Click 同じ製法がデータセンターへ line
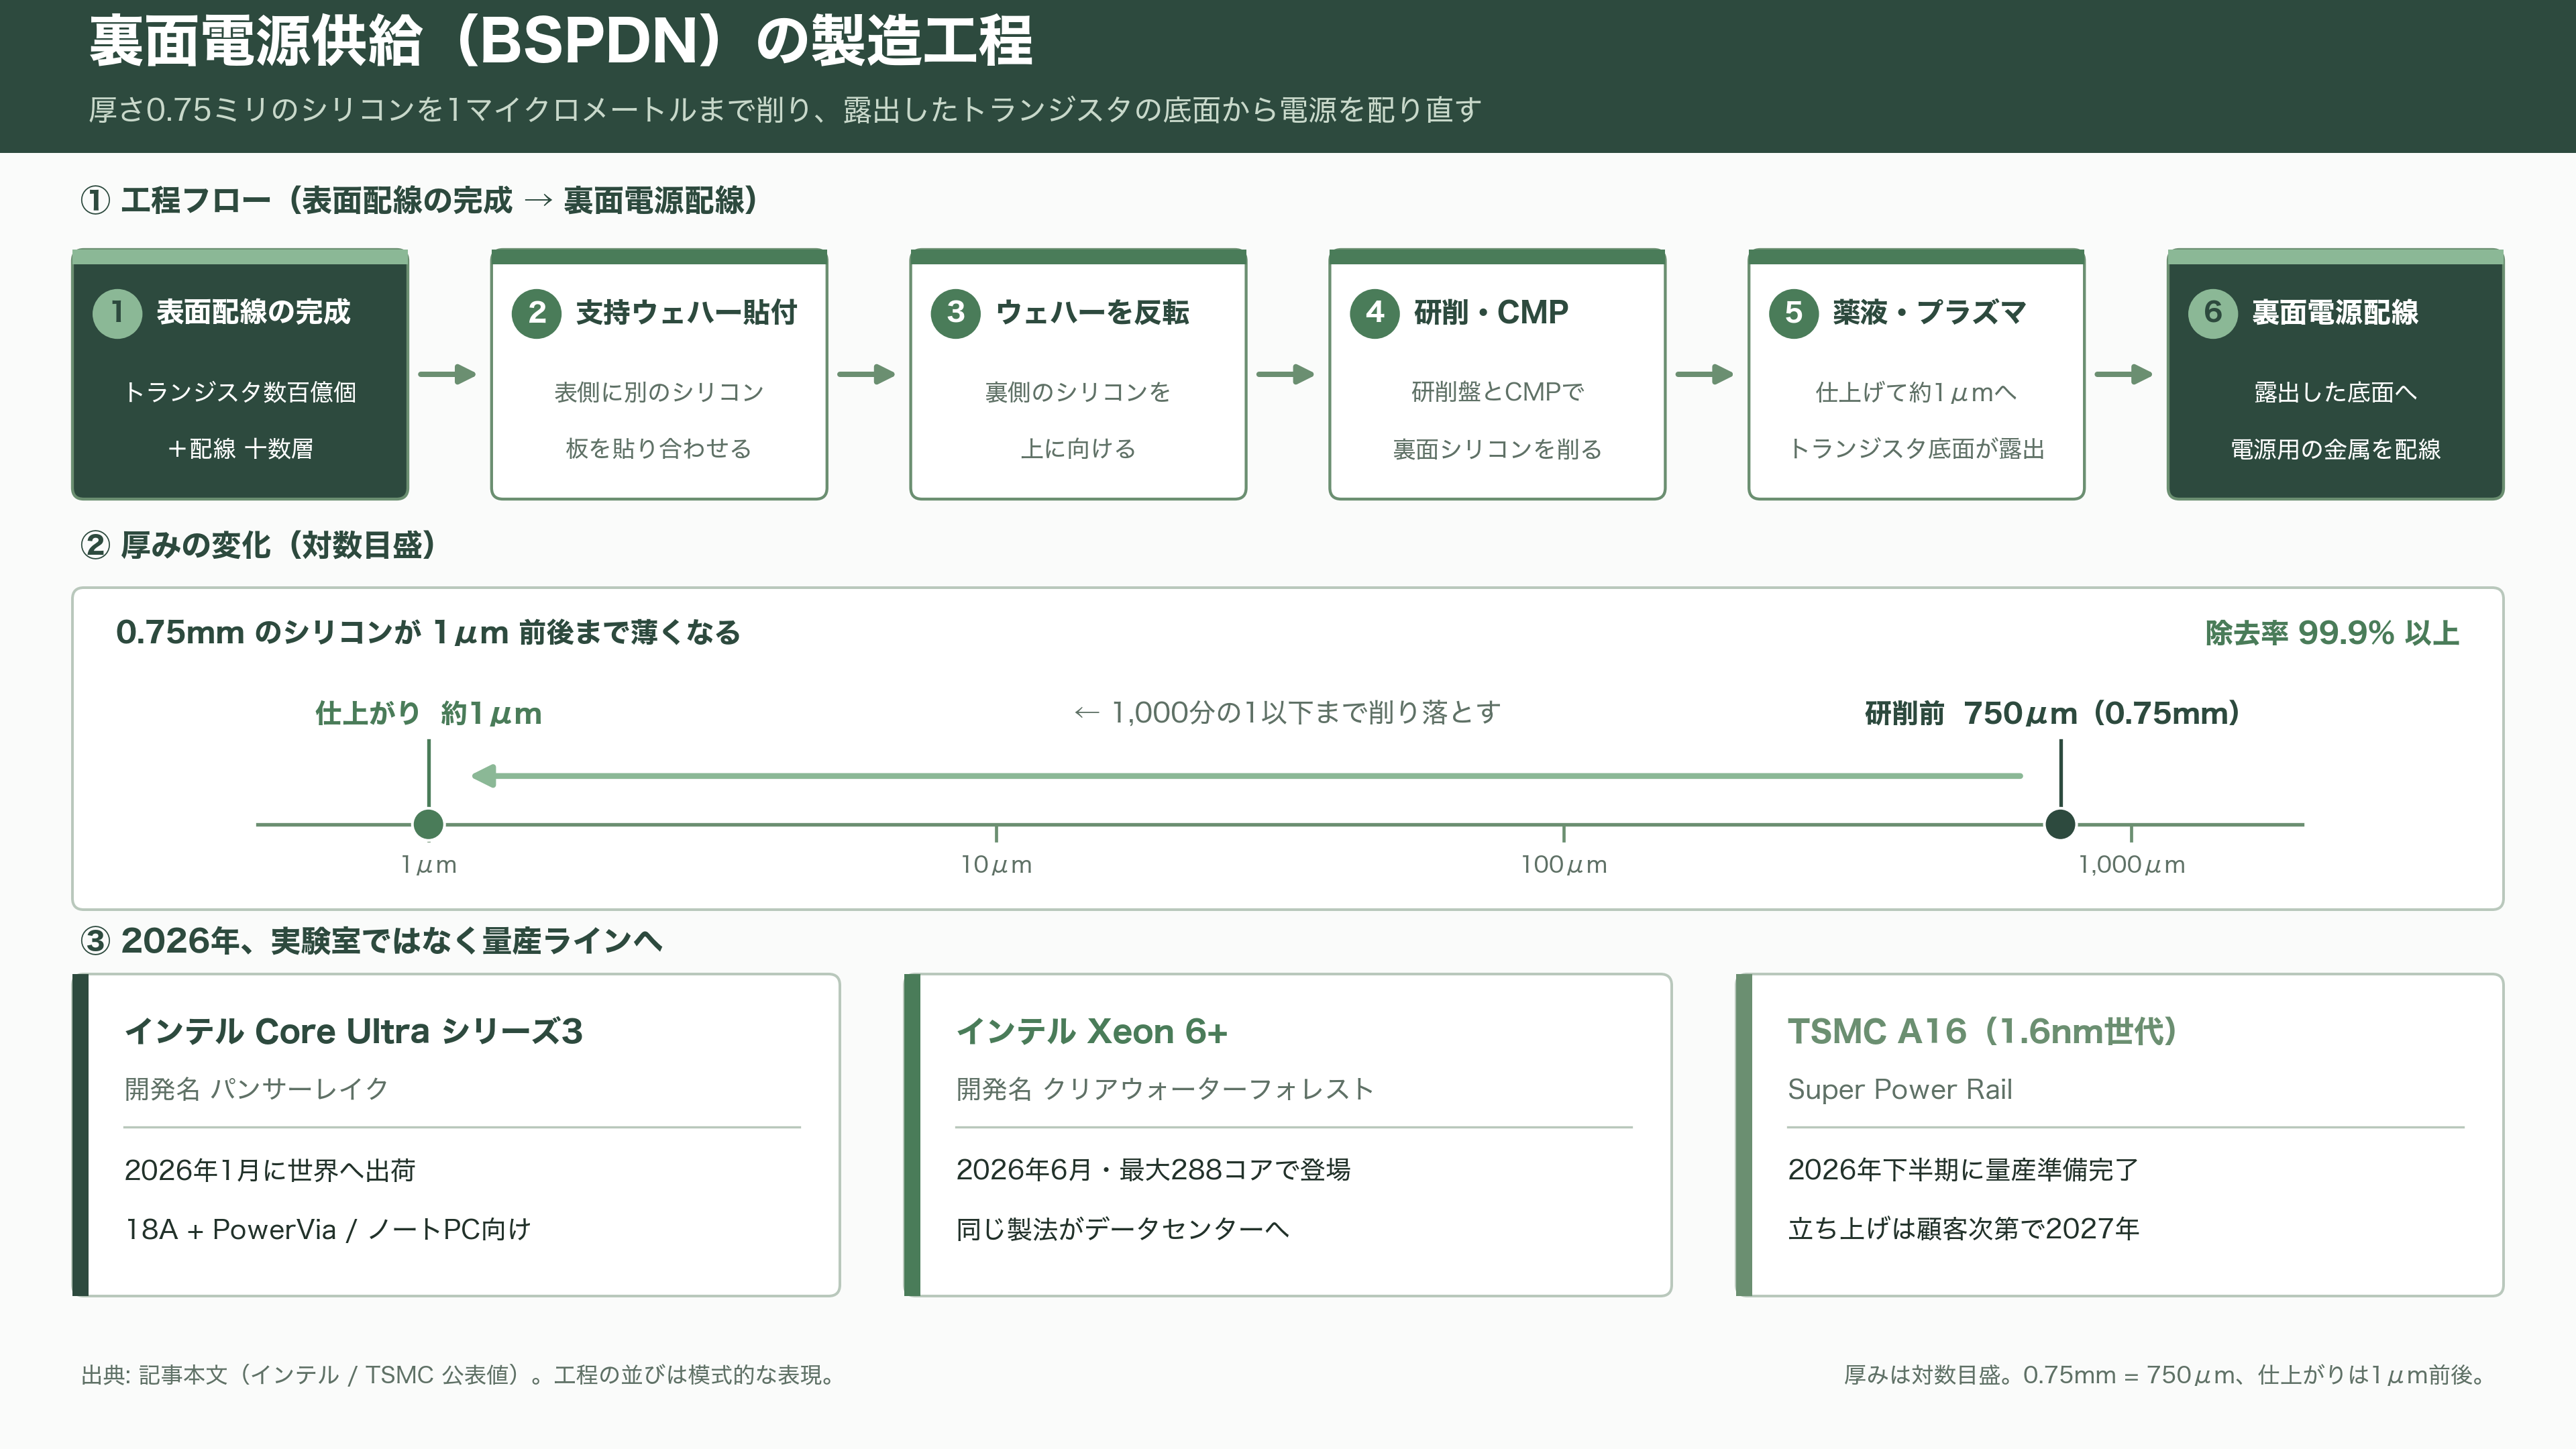Screen dimensions: 2576x1449 pos(1123,1229)
